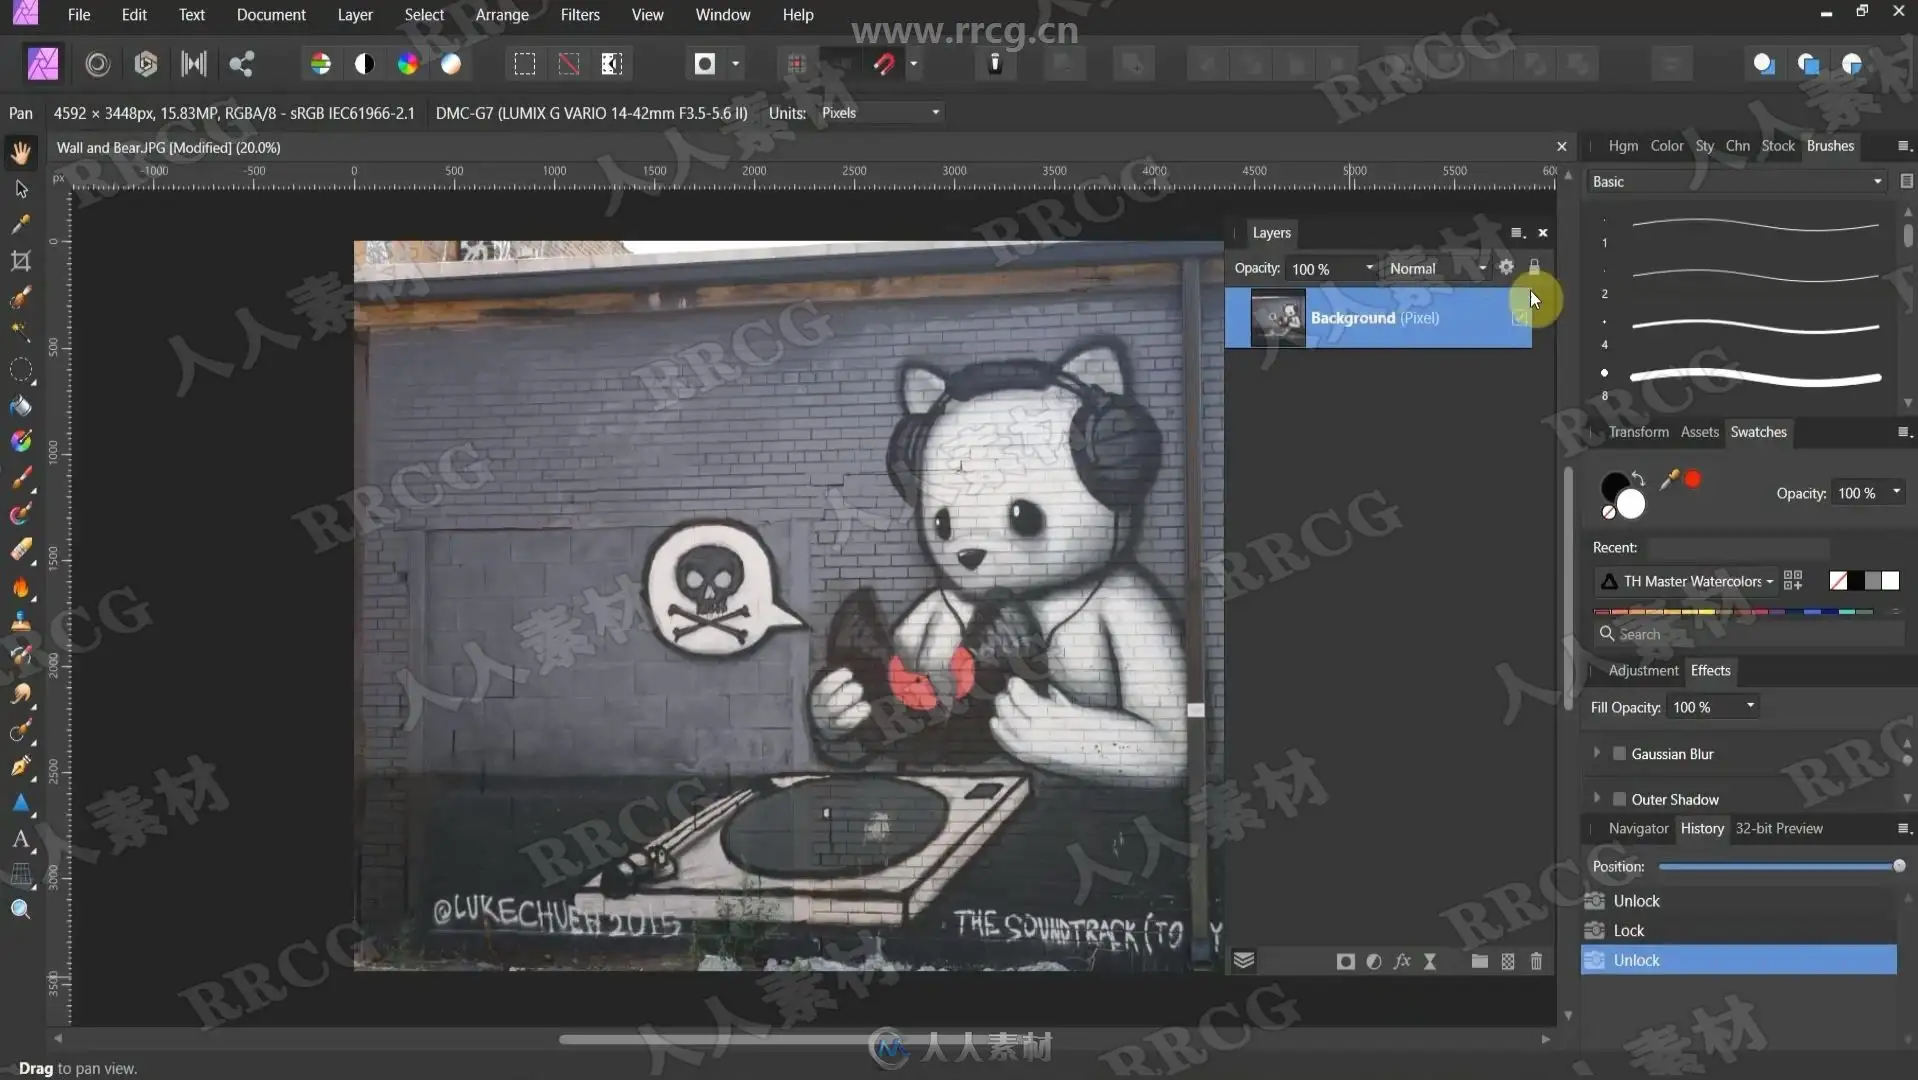Select the Clone Brush tool
Viewport: 1918px width, 1080px height.
click(21, 622)
